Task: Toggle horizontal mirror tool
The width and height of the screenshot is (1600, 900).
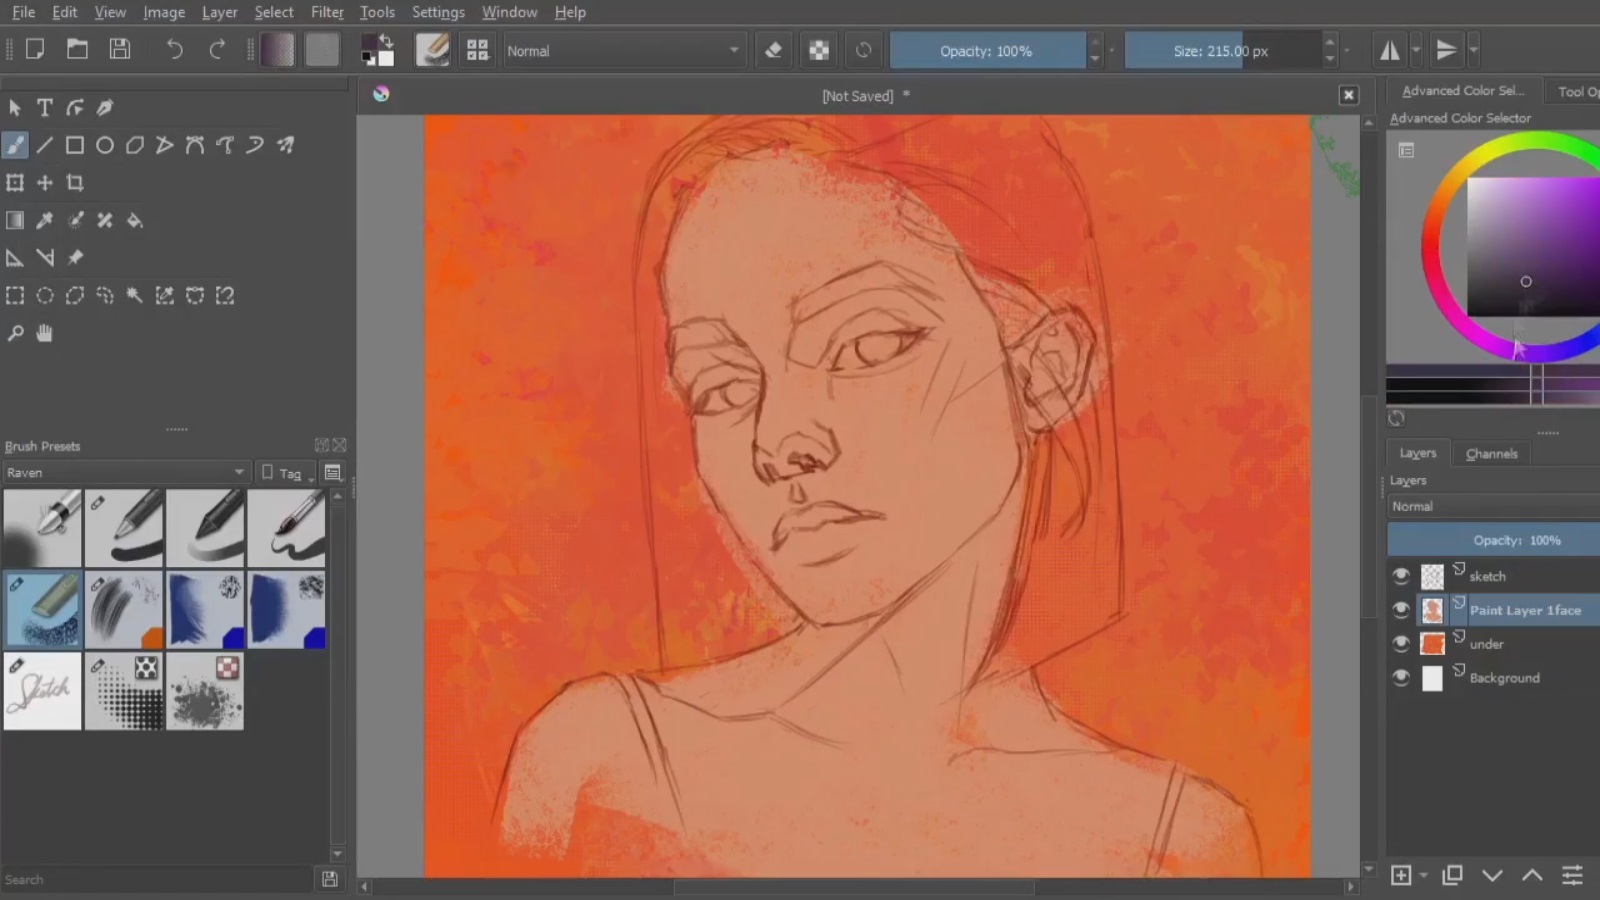Action: click(1390, 50)
